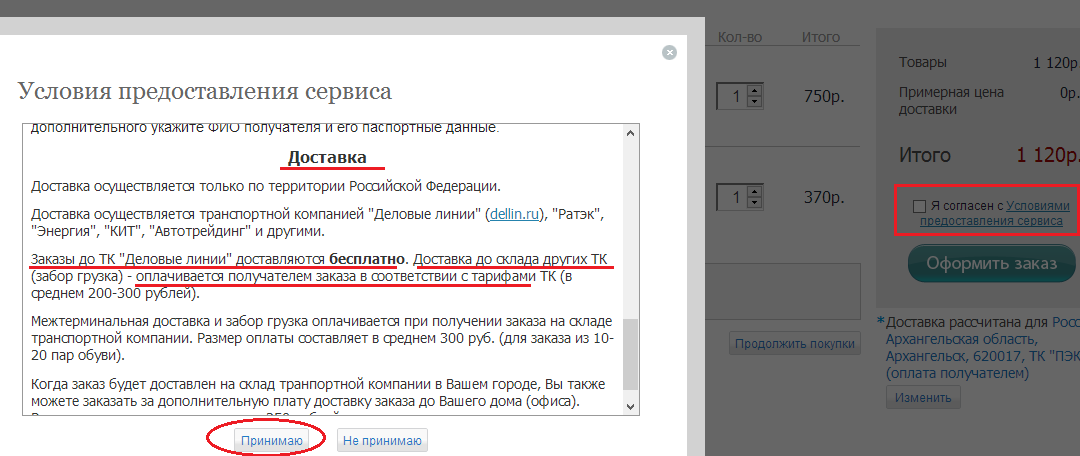1080x456 pixels.
Task: Click quantity field of the 370р. item
Action: click(733, 198)
